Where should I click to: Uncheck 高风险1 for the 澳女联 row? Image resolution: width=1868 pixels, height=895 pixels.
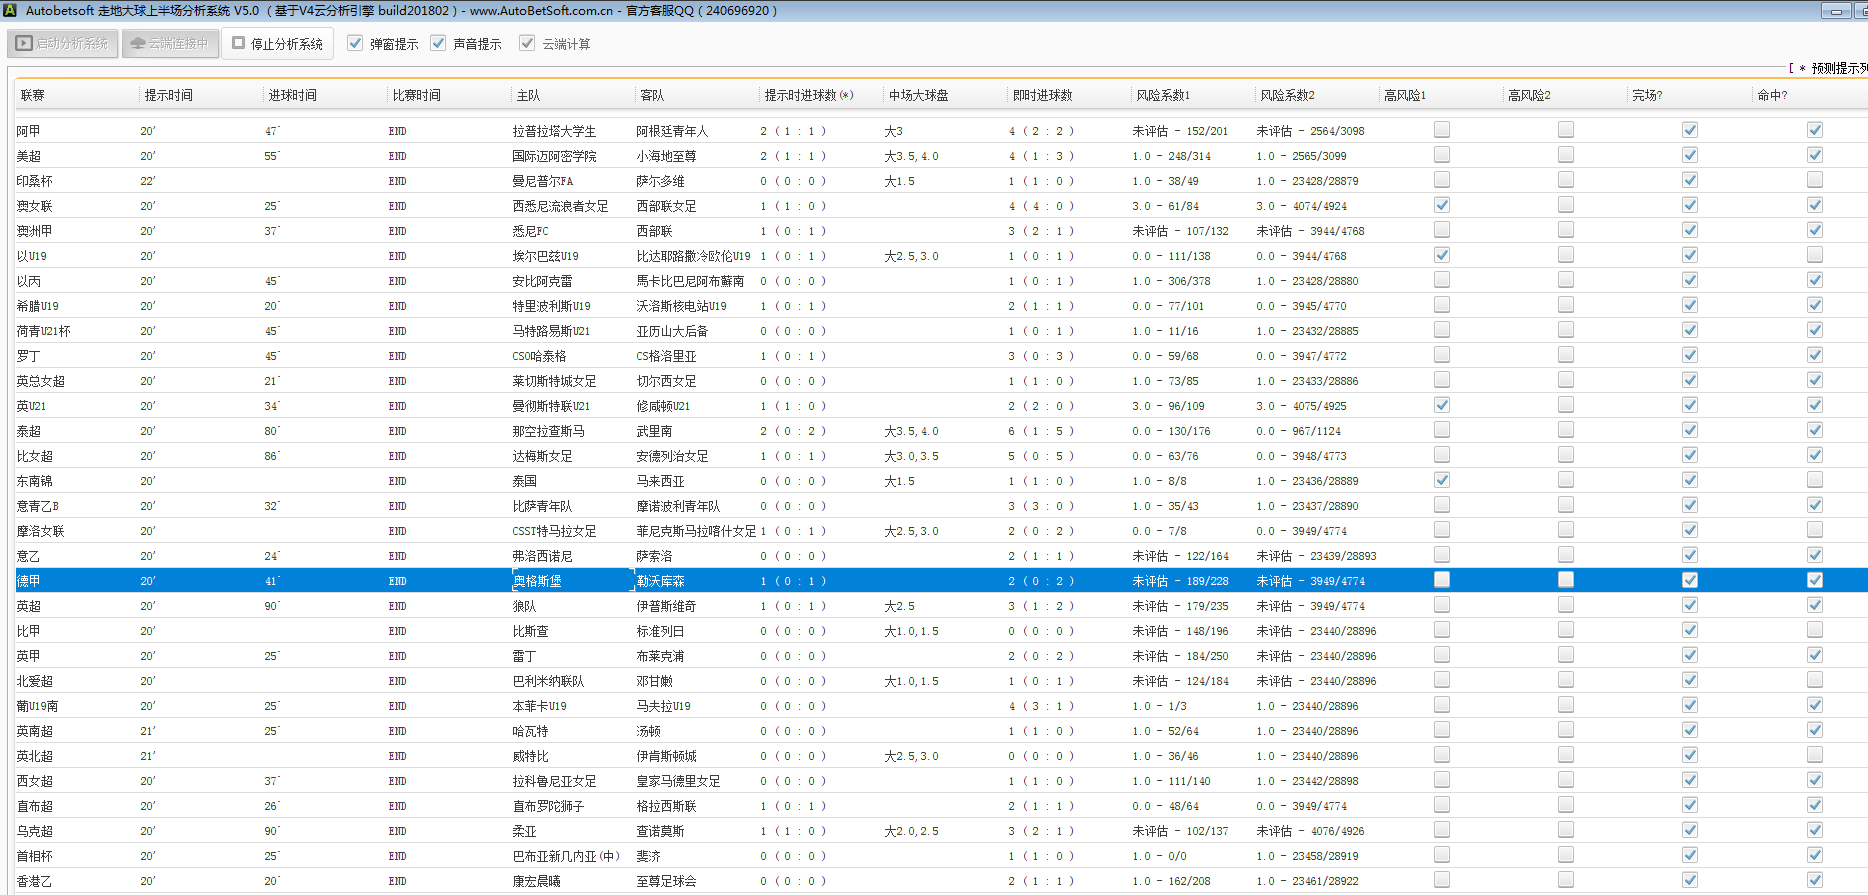coord(1441,205)
